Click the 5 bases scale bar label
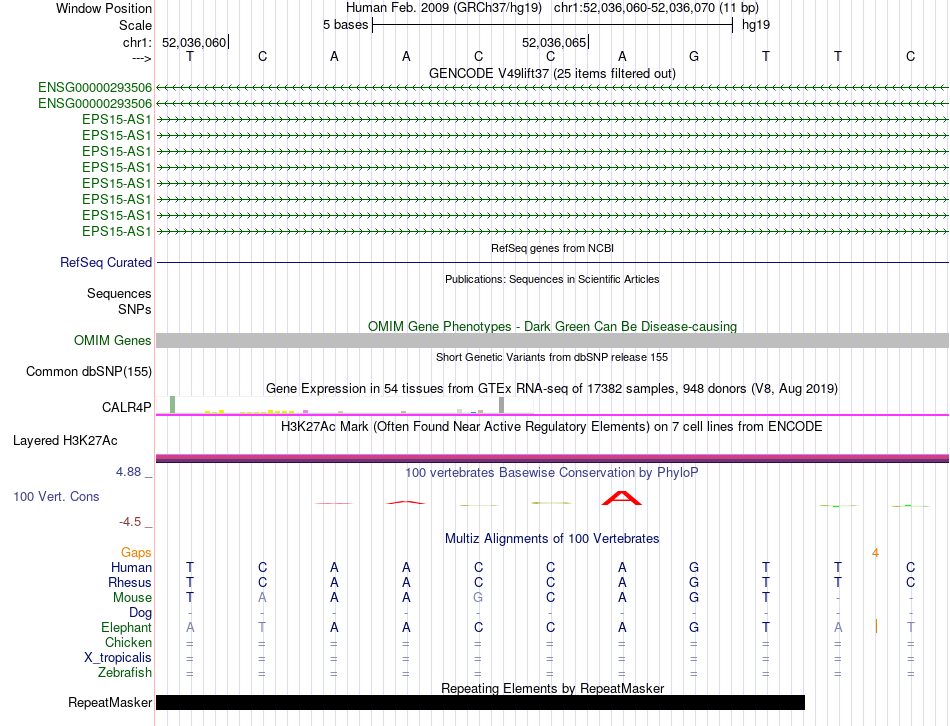This screenshot has height=726, width=950. [x=345, y=25]
